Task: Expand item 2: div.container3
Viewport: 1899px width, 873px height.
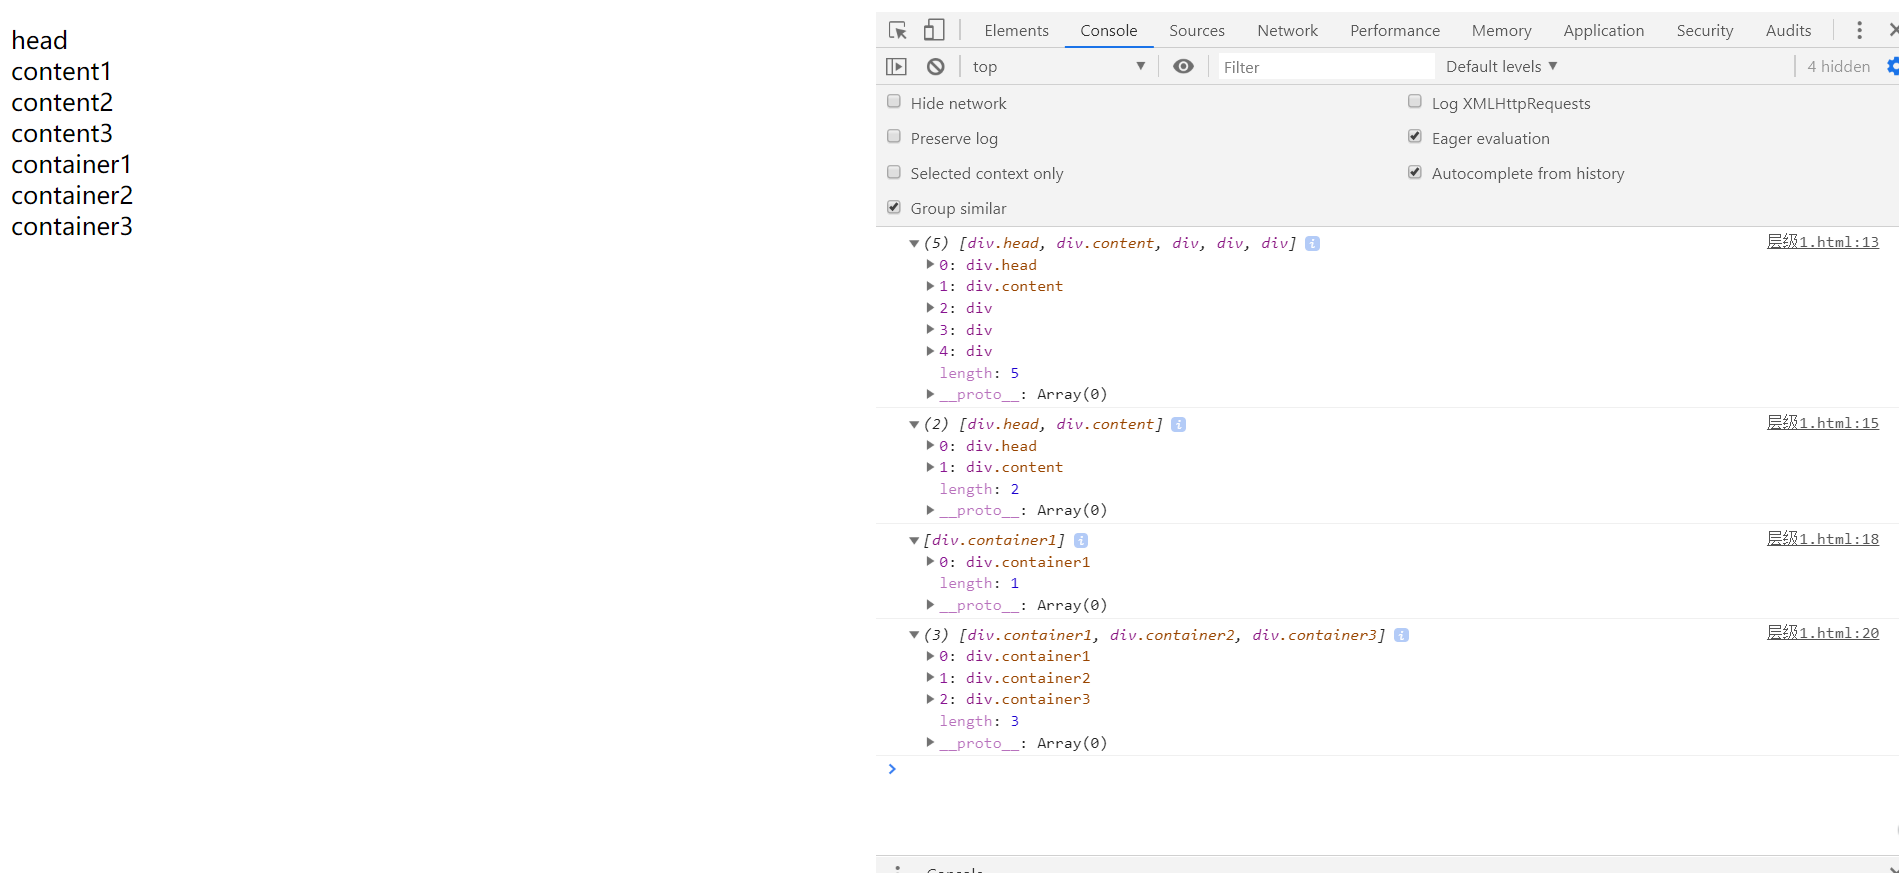Action: 930,699
